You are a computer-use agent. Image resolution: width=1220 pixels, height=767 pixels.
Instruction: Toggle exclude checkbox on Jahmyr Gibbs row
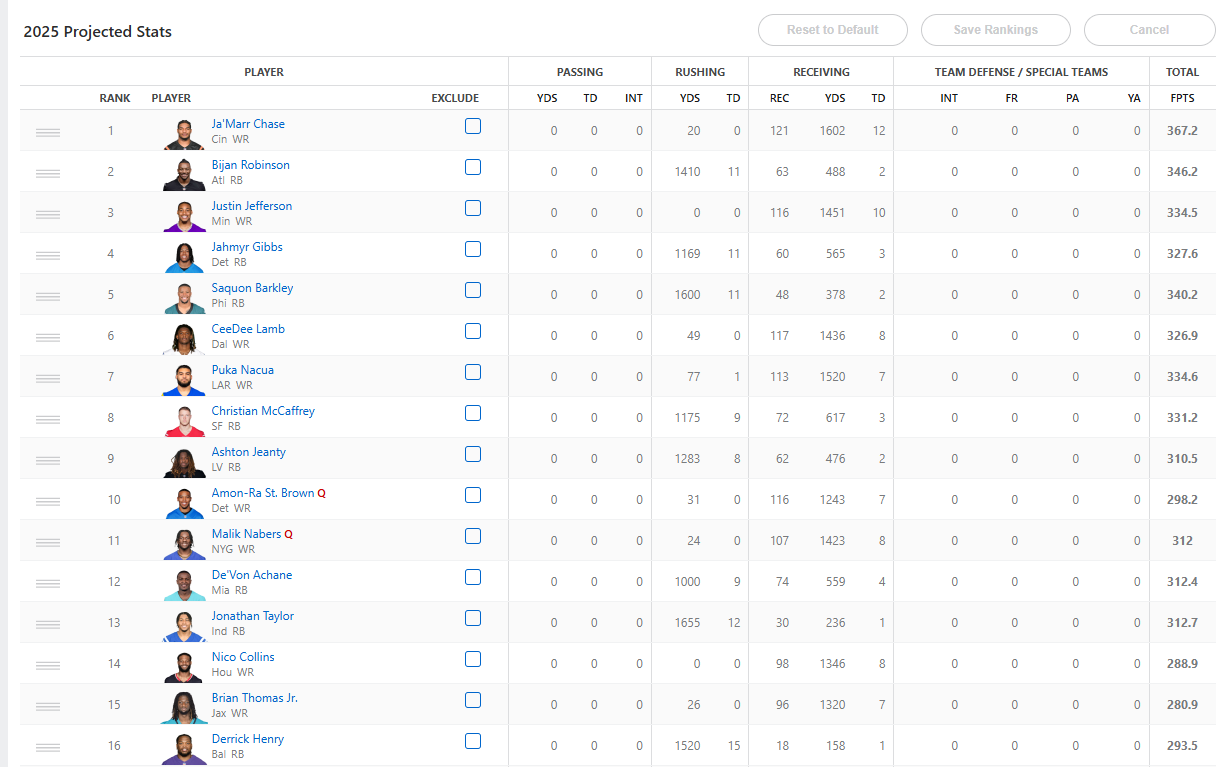click(x=473, y=249)
